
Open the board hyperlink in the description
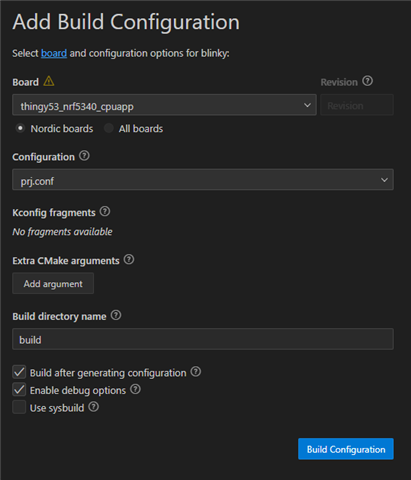tap(54, 53)
